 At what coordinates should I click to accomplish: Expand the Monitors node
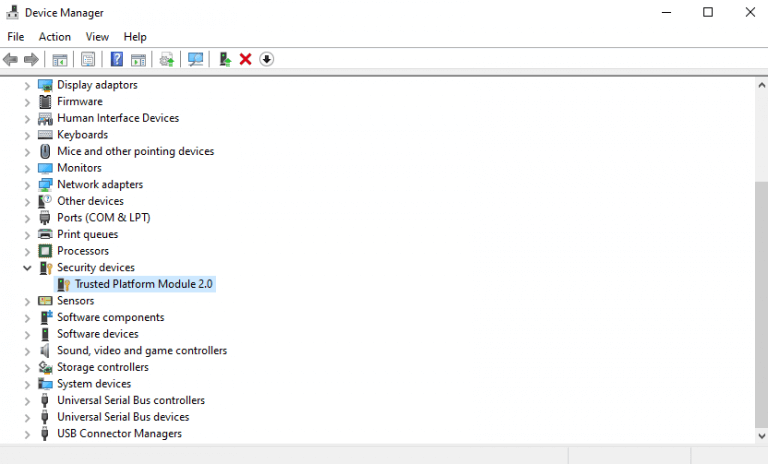(27, 169)
